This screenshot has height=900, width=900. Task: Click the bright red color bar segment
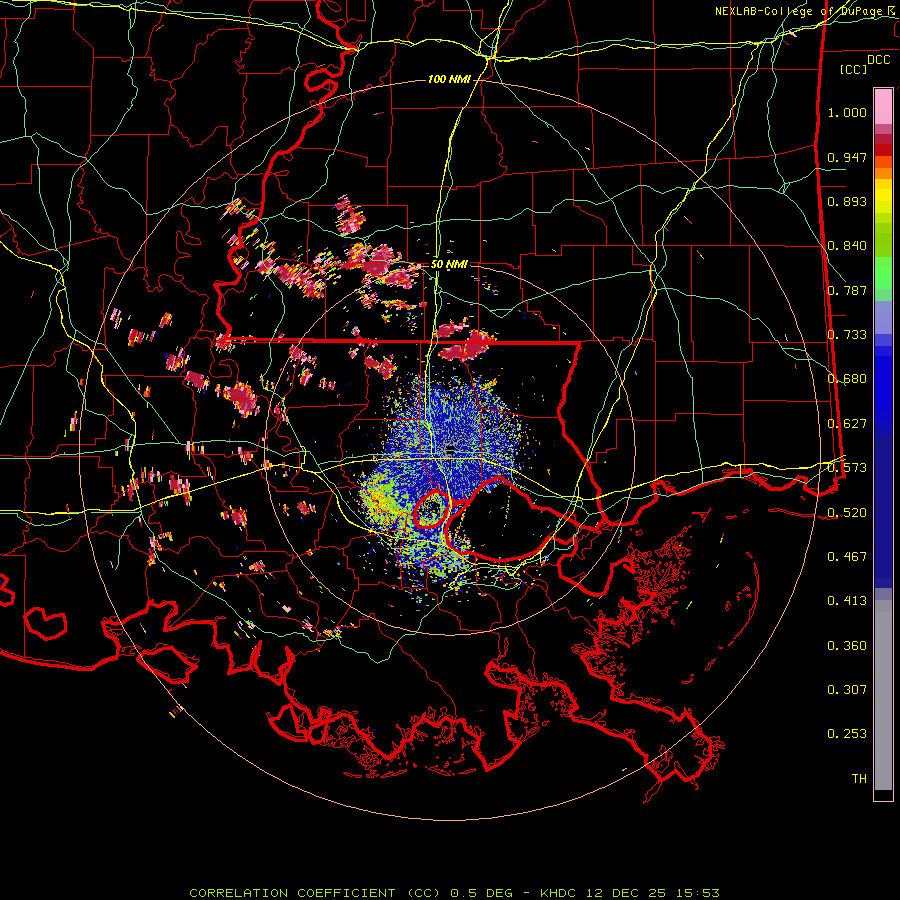883,150
